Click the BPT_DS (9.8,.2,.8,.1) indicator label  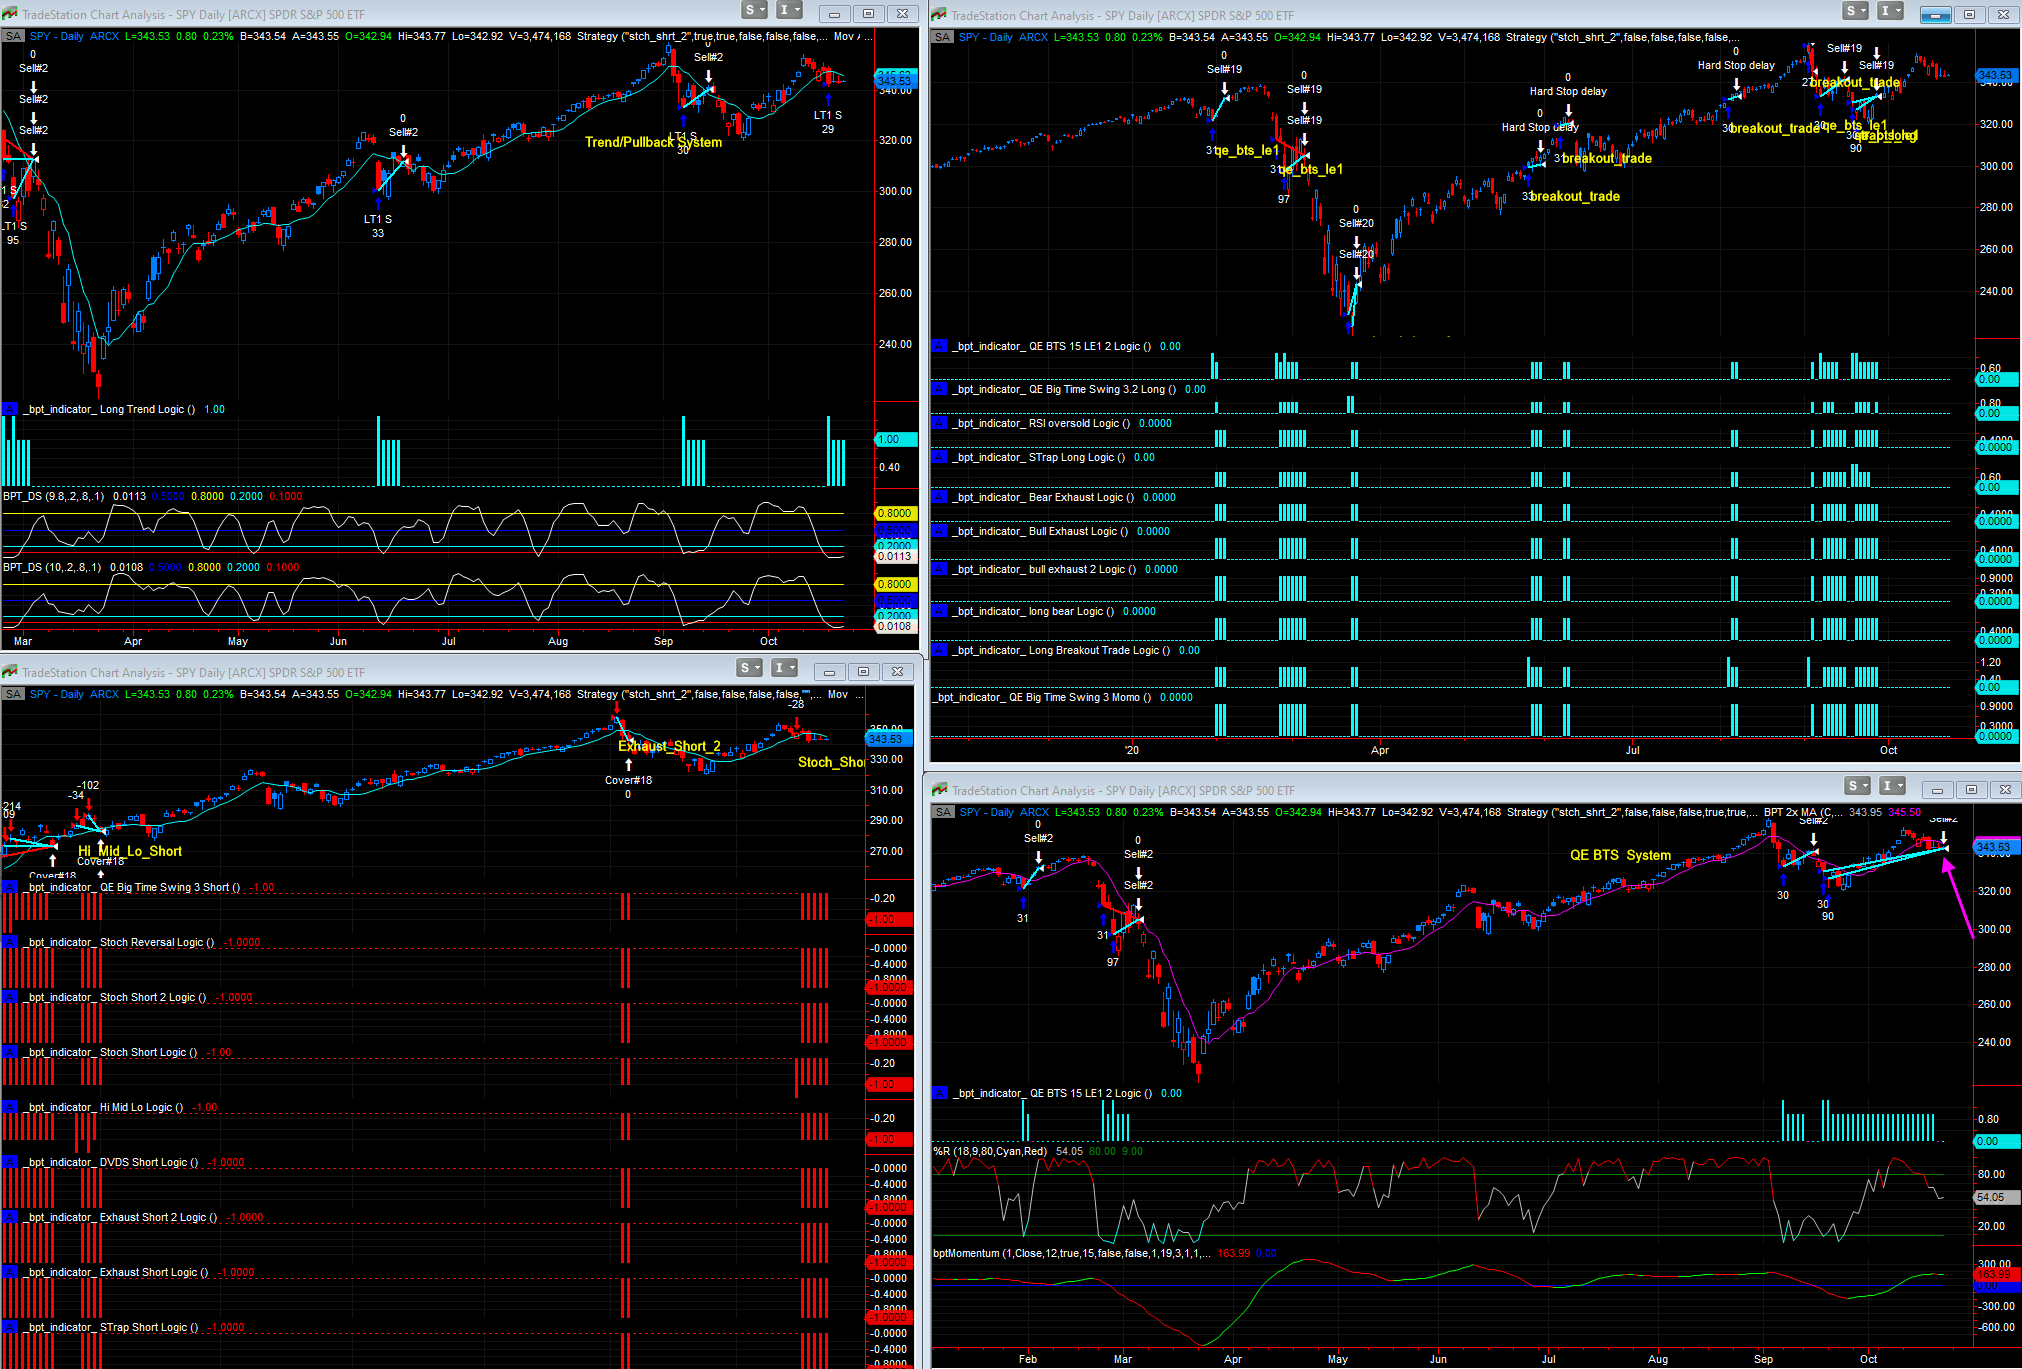(x=53, y=497)
